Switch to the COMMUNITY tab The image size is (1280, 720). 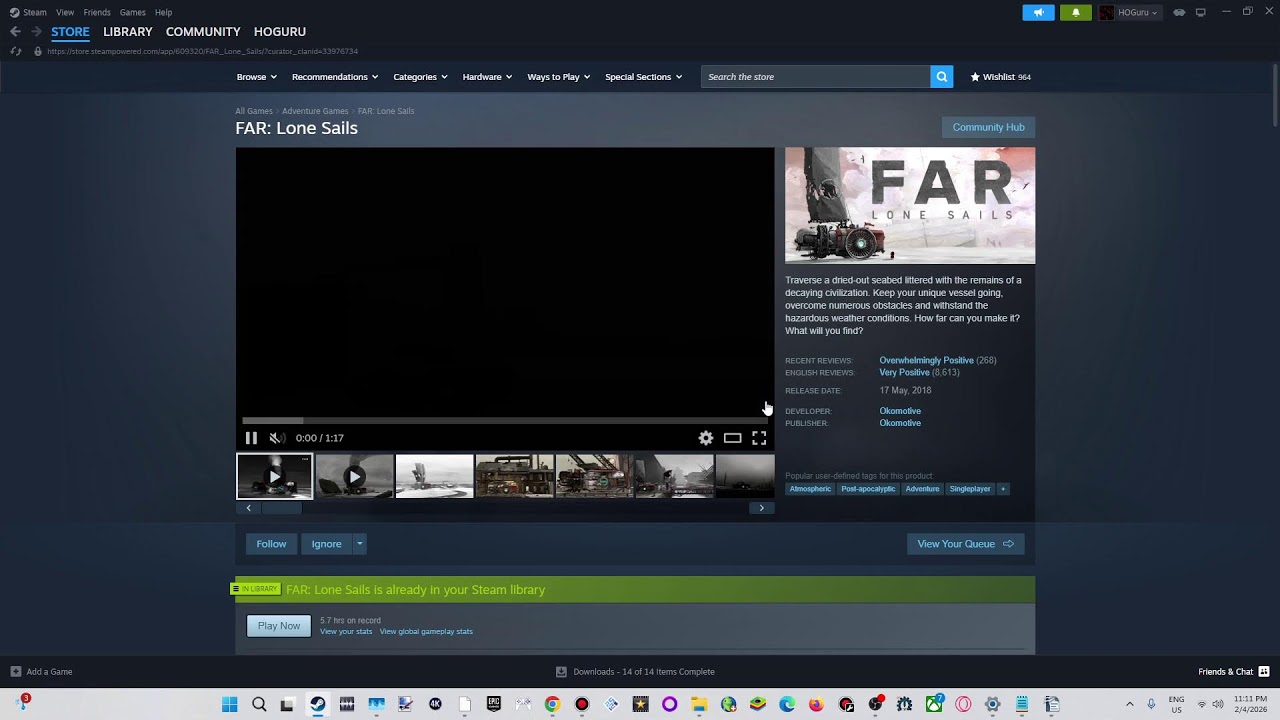click(x=203, y=32)
